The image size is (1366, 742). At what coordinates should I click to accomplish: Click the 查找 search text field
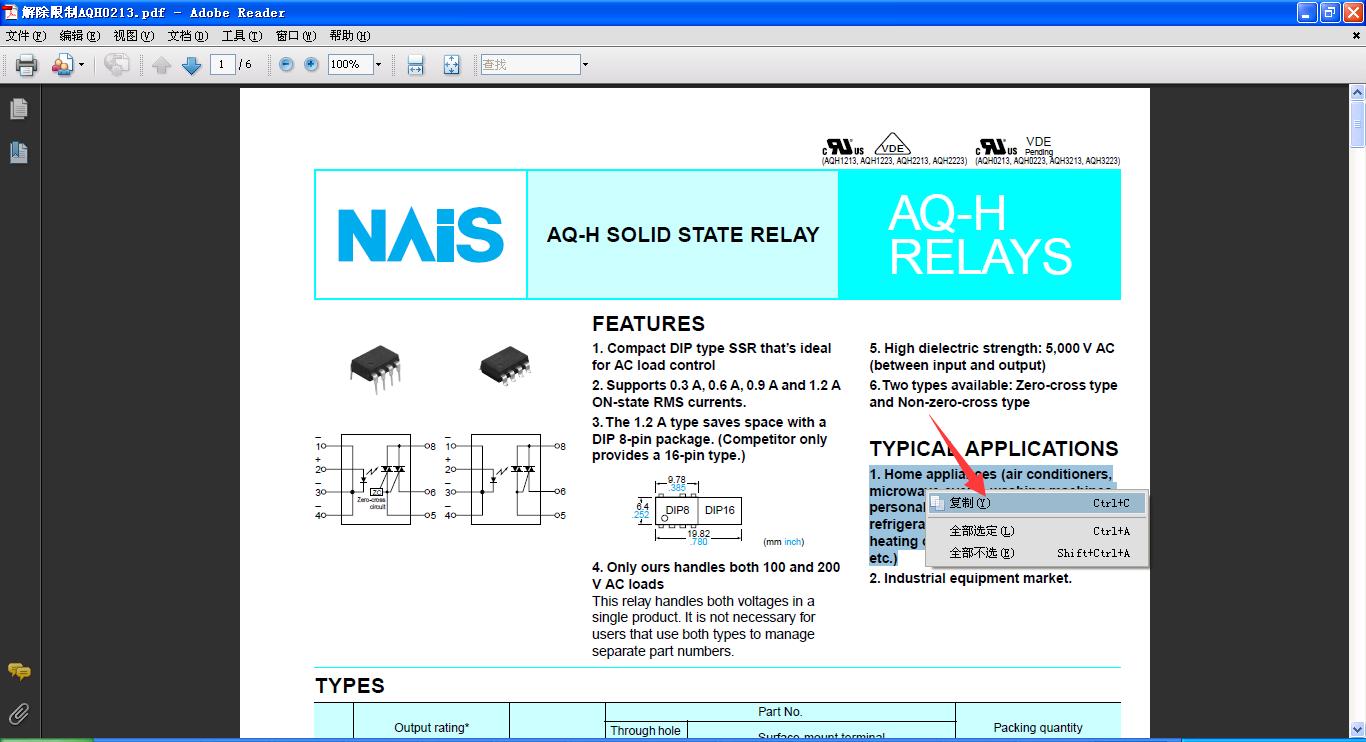point(529,65)
